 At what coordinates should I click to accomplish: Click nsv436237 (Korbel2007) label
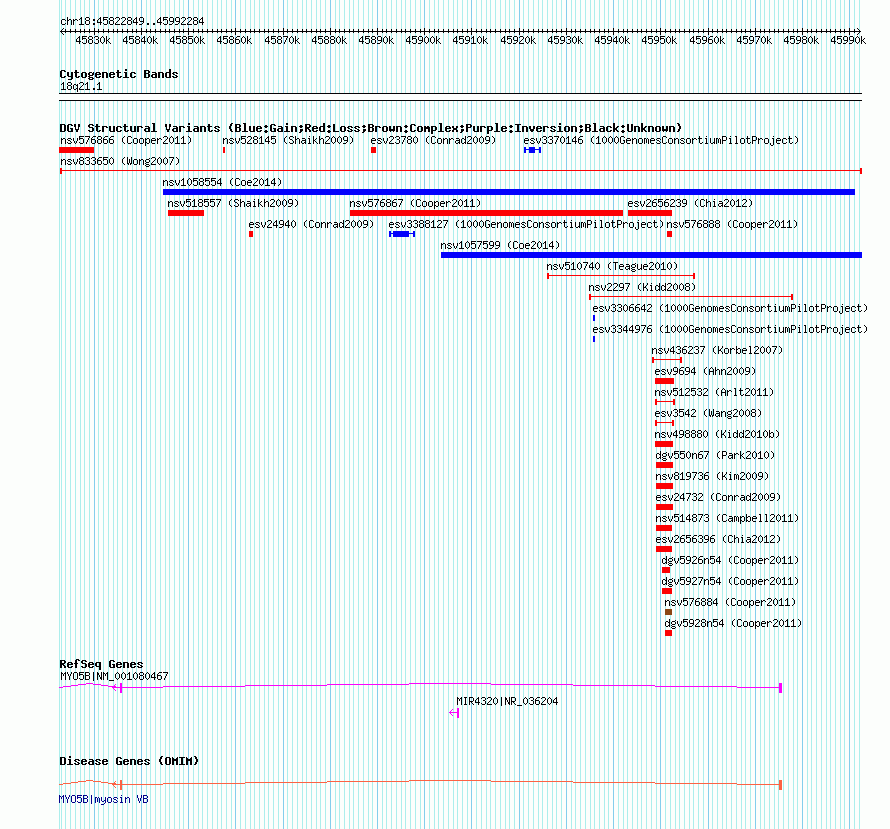click(x=717, y=350)
